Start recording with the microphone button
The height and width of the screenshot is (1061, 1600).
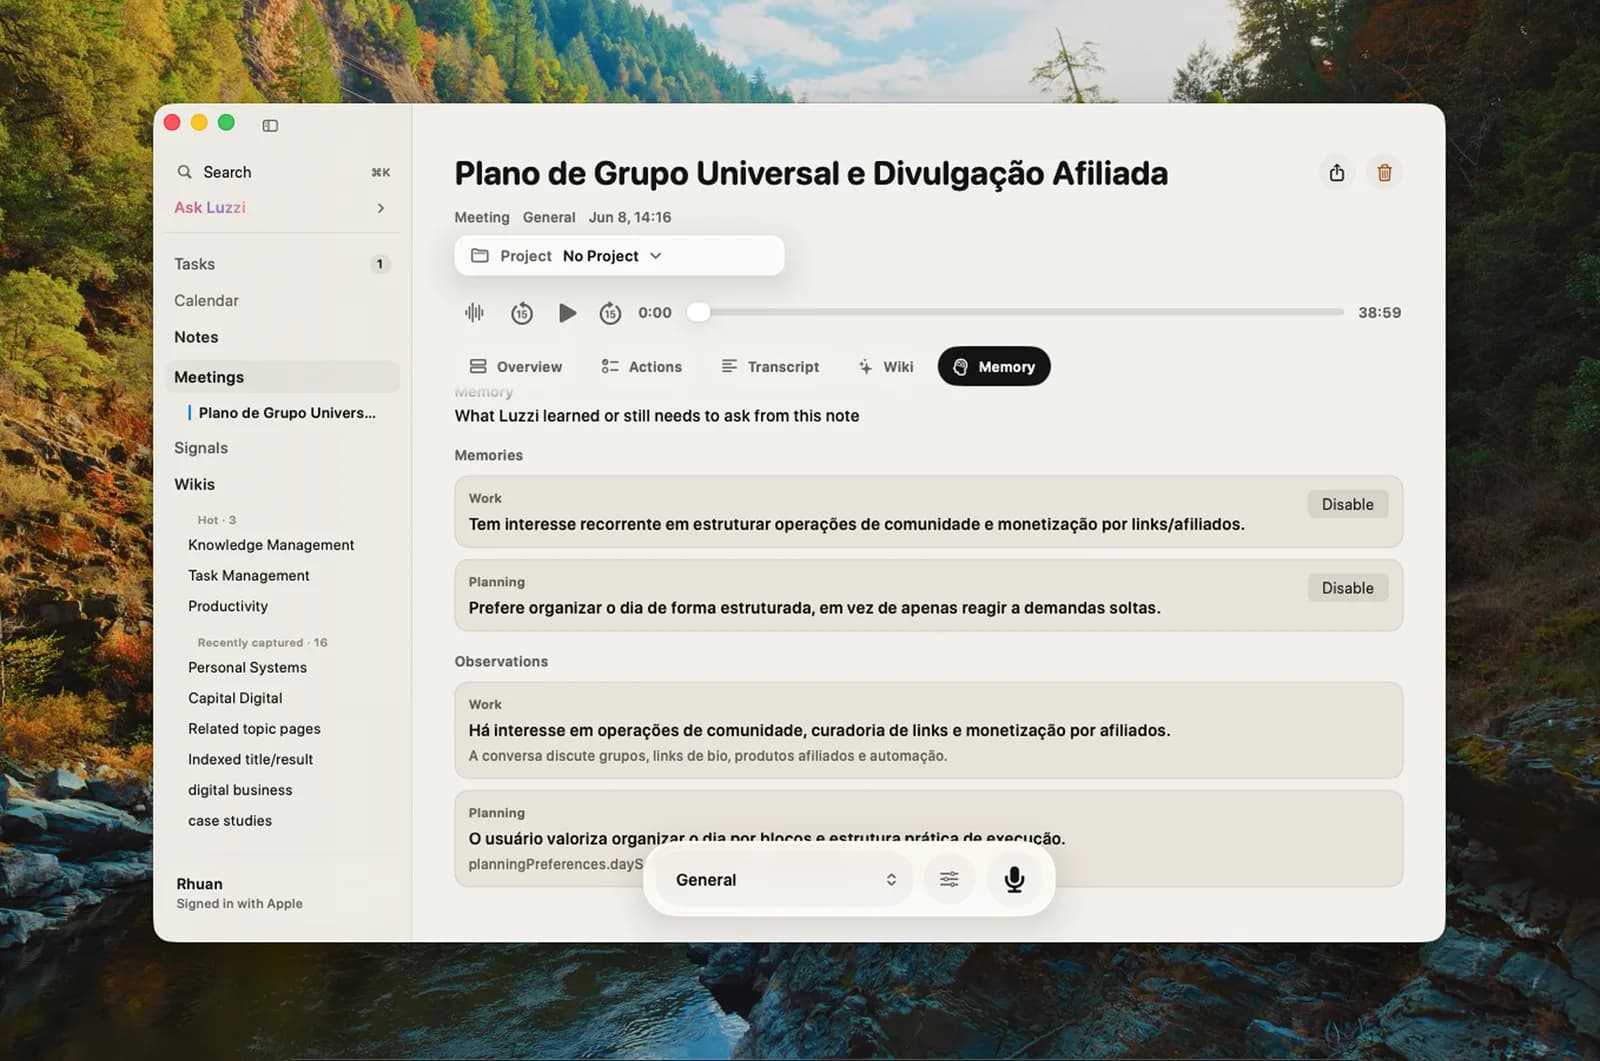(x=1014, y=880)
